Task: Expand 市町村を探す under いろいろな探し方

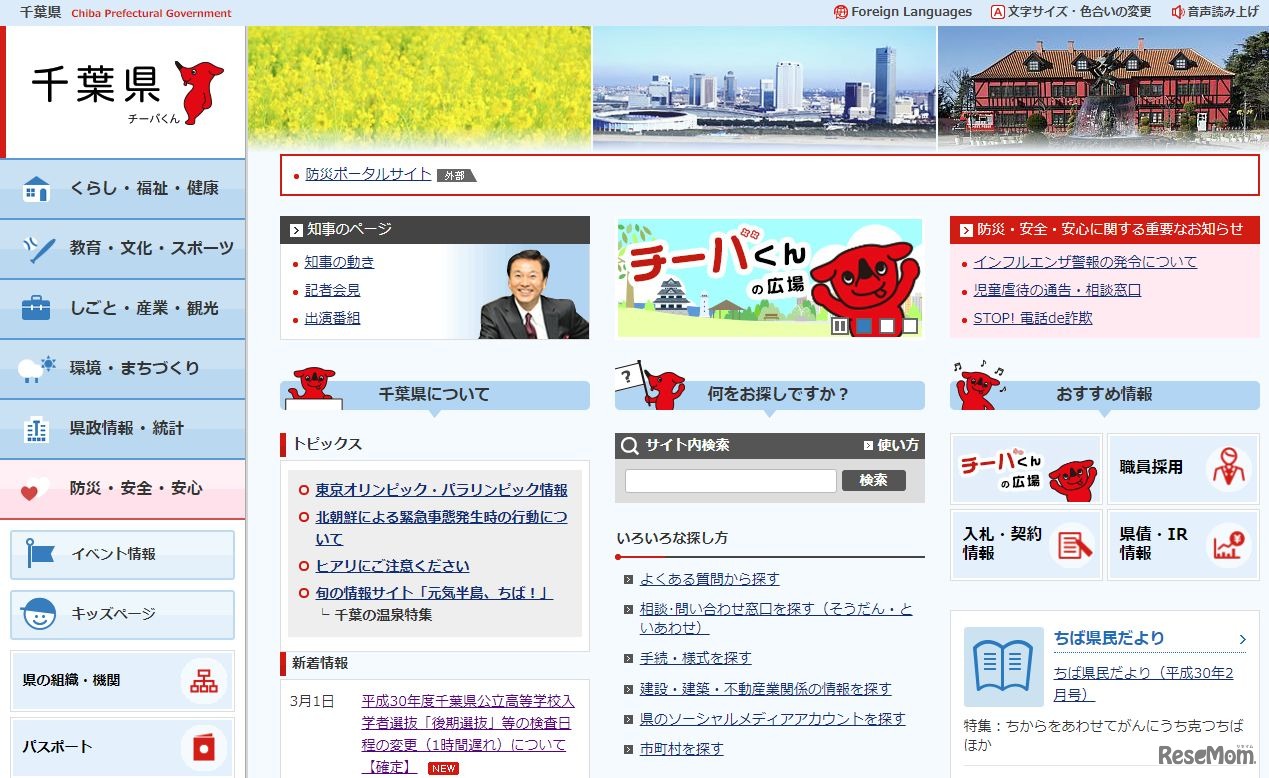Action: 681,748
